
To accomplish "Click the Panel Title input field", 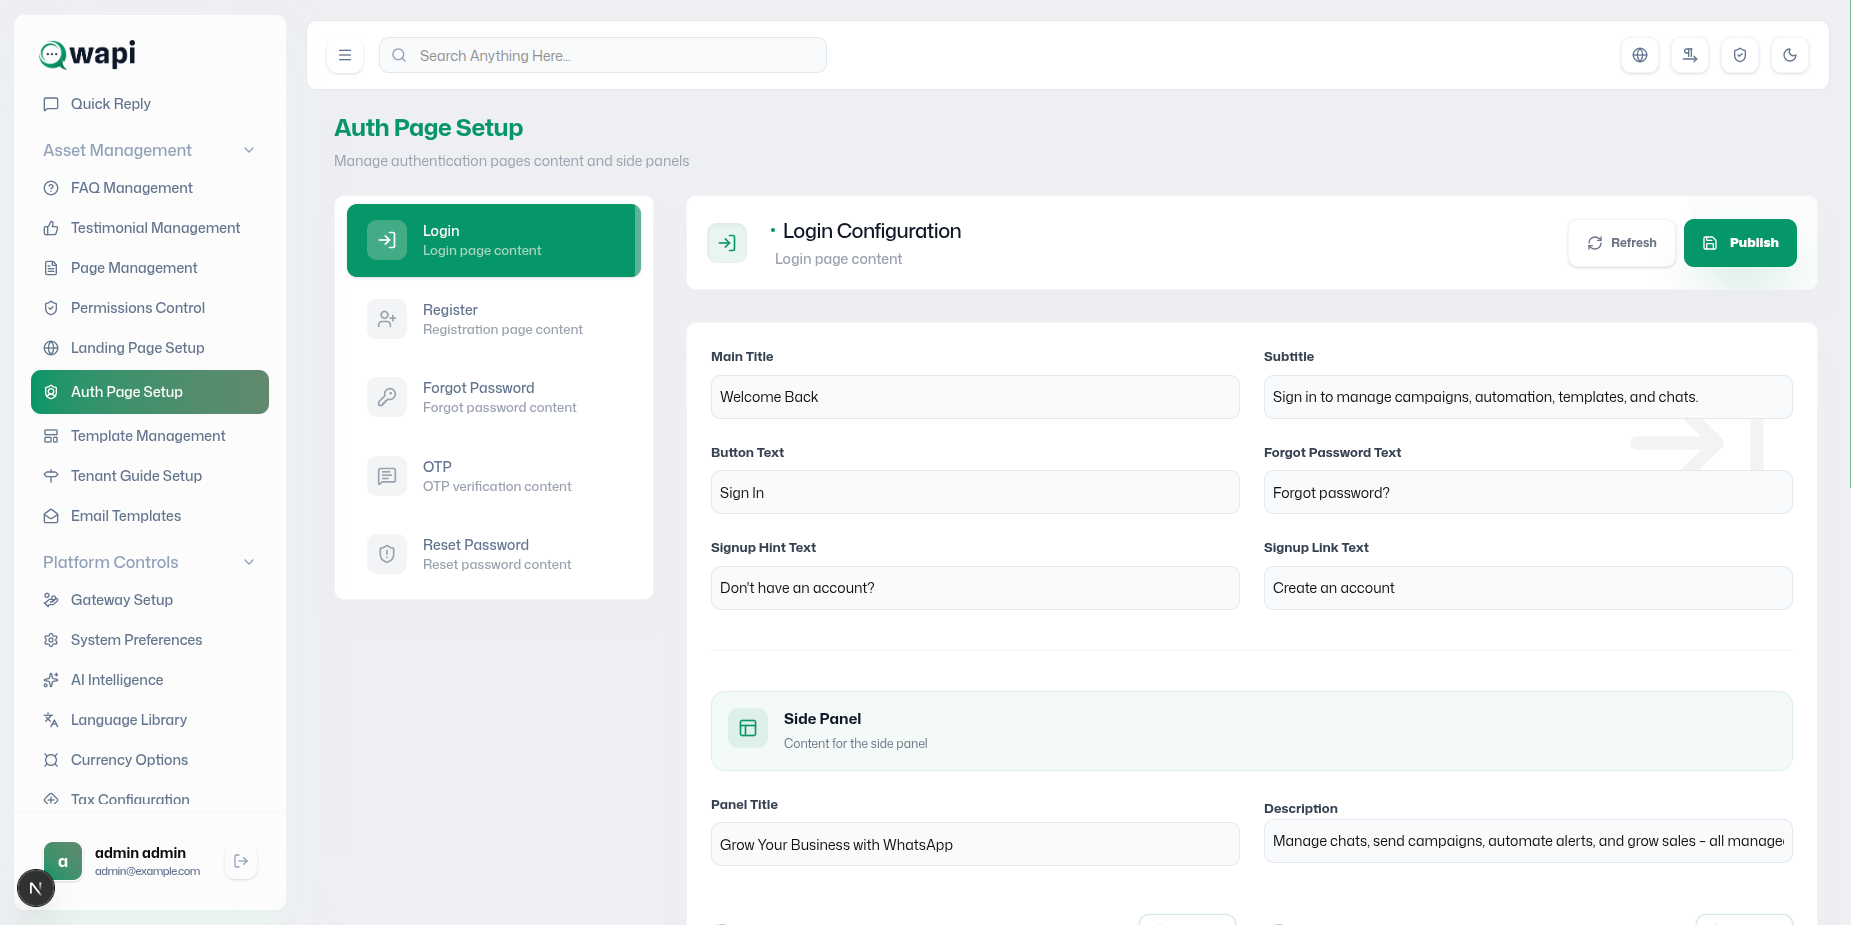I will click(975, 844).
